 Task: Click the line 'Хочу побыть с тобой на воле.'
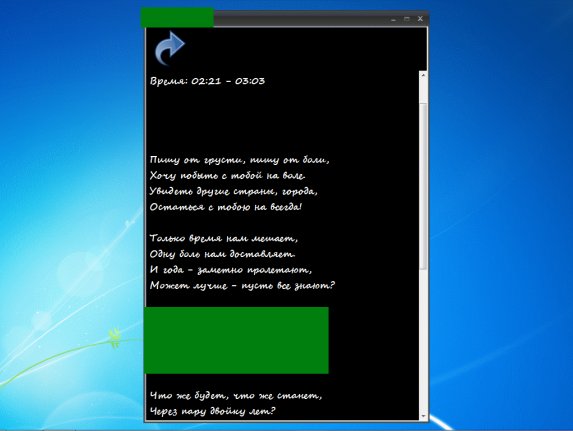point(227,176)
